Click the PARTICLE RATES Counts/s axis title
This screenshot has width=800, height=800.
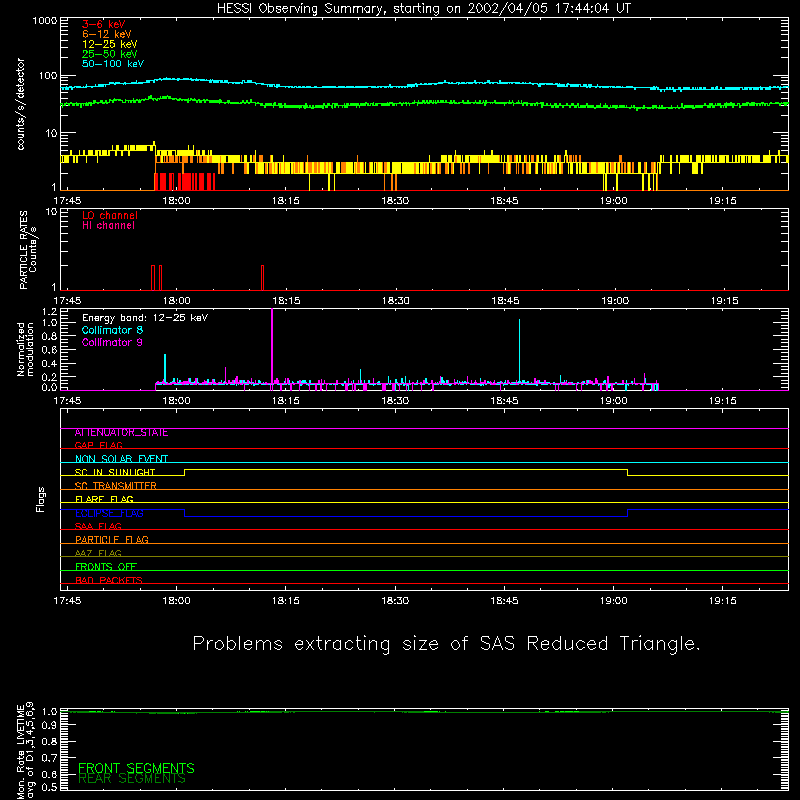click(28, 250)
